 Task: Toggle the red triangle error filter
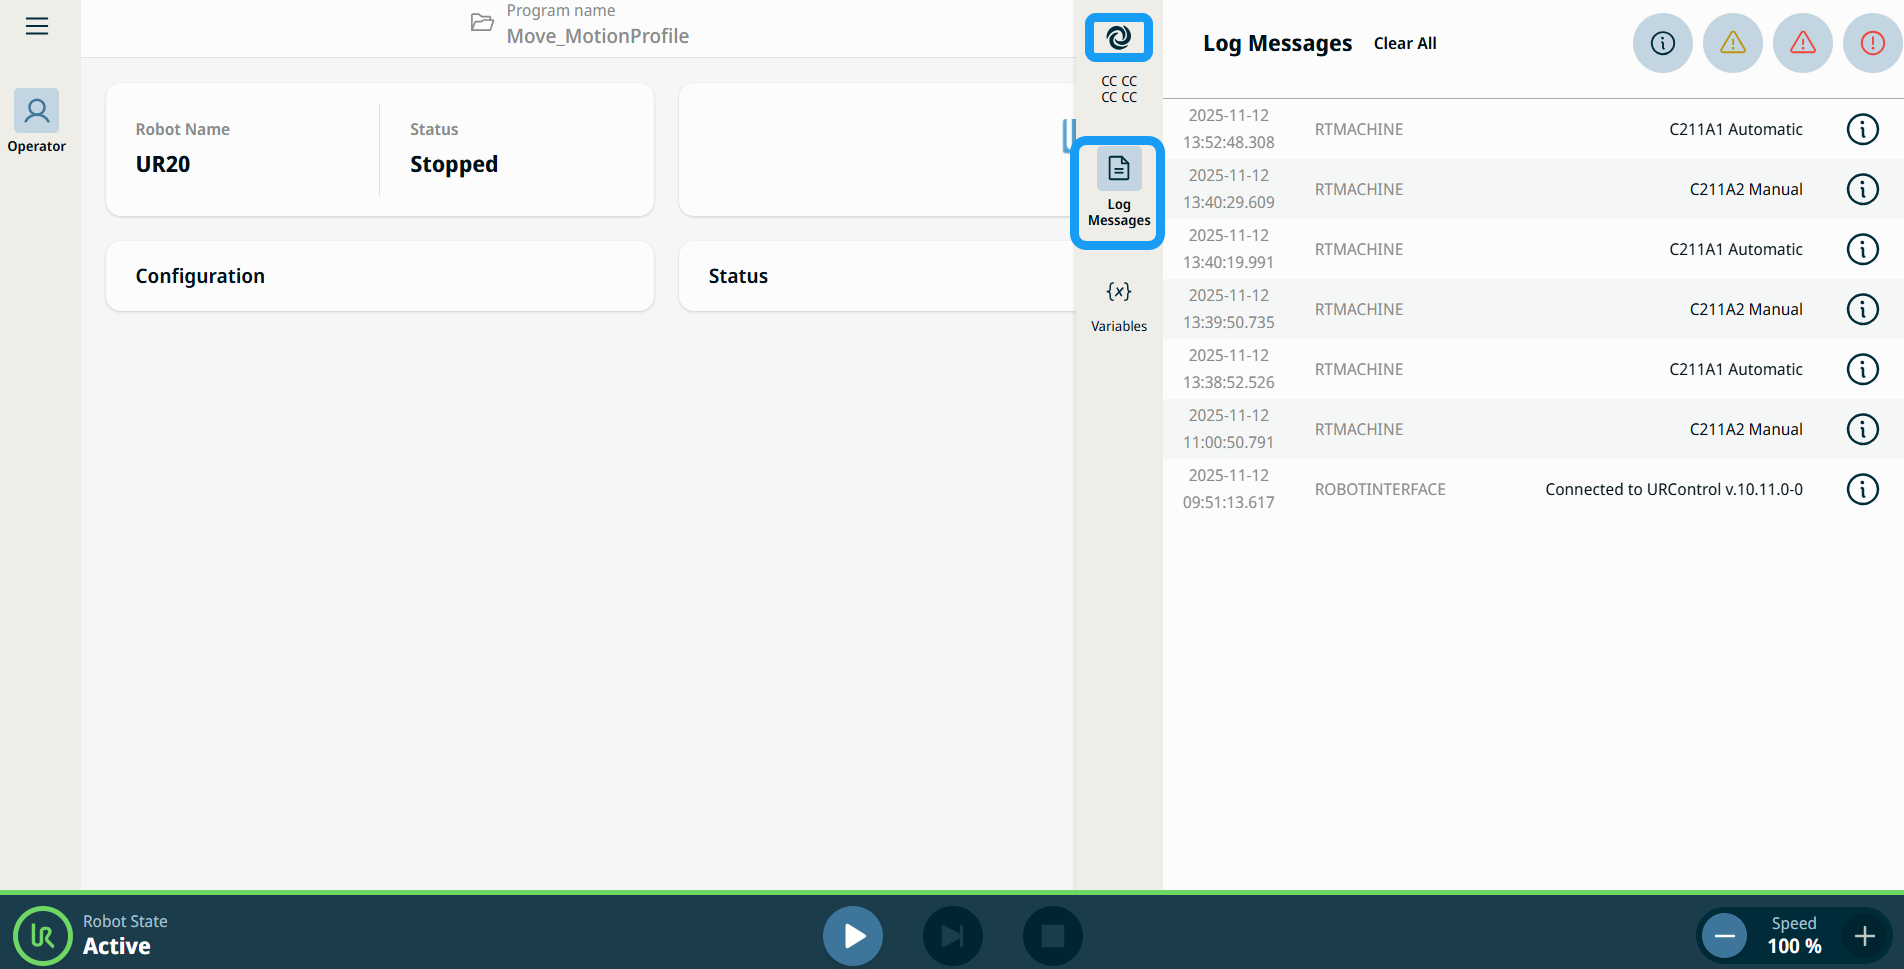click(x=1802, y=43)
